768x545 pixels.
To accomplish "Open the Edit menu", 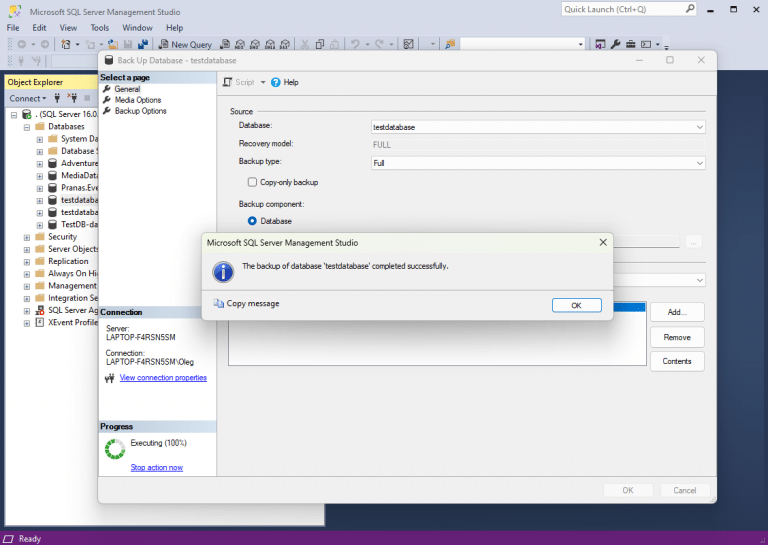I will pos(39,28).
